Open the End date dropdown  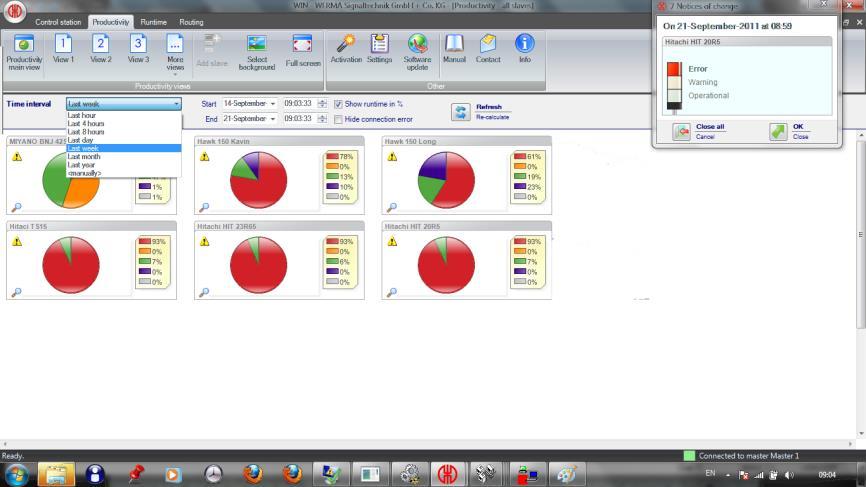(x=272, y=119)
